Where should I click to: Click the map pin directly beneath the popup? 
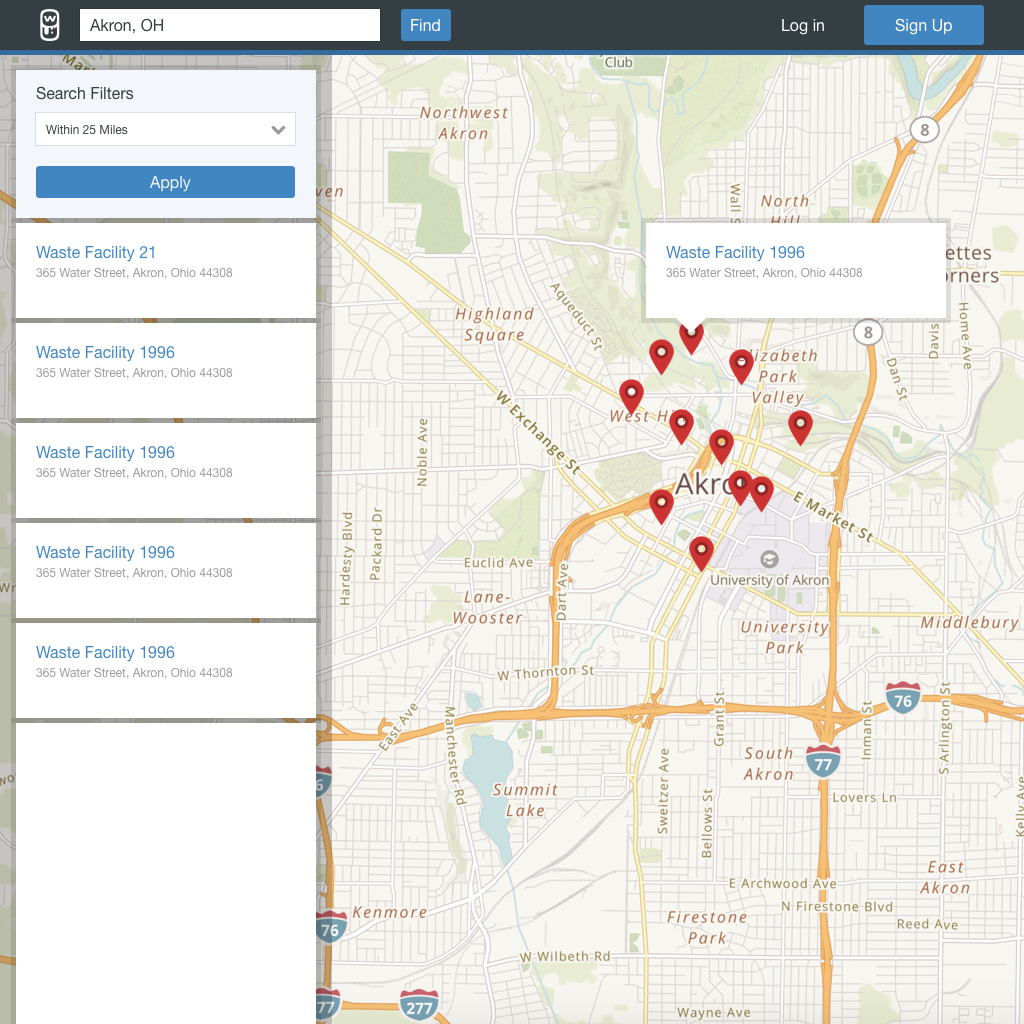pyautogui.click(x=691, y=336)
